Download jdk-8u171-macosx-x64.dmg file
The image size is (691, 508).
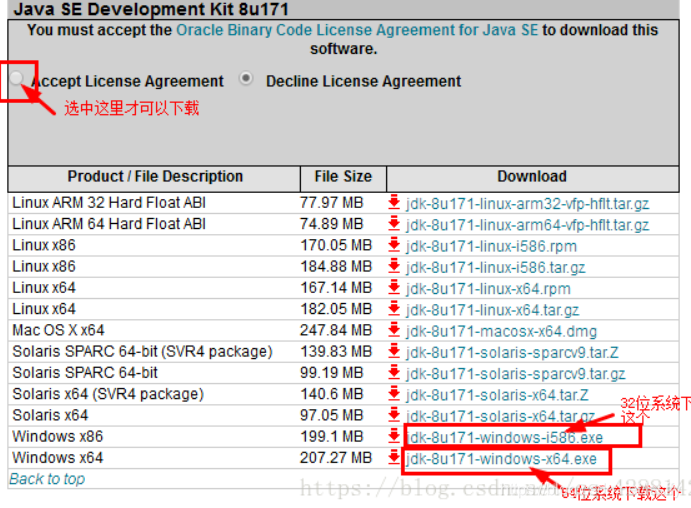click(x=502, y=331)
